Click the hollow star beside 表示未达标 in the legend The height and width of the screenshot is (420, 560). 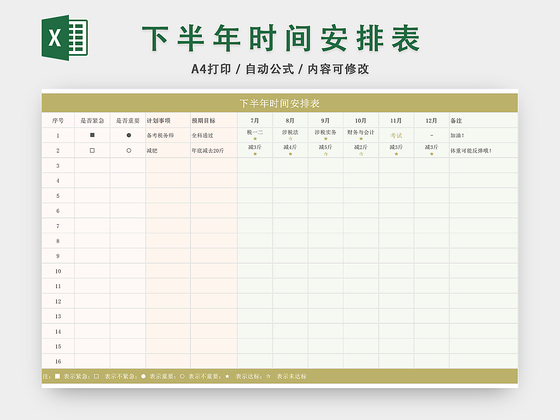click(x=269, y=376)
